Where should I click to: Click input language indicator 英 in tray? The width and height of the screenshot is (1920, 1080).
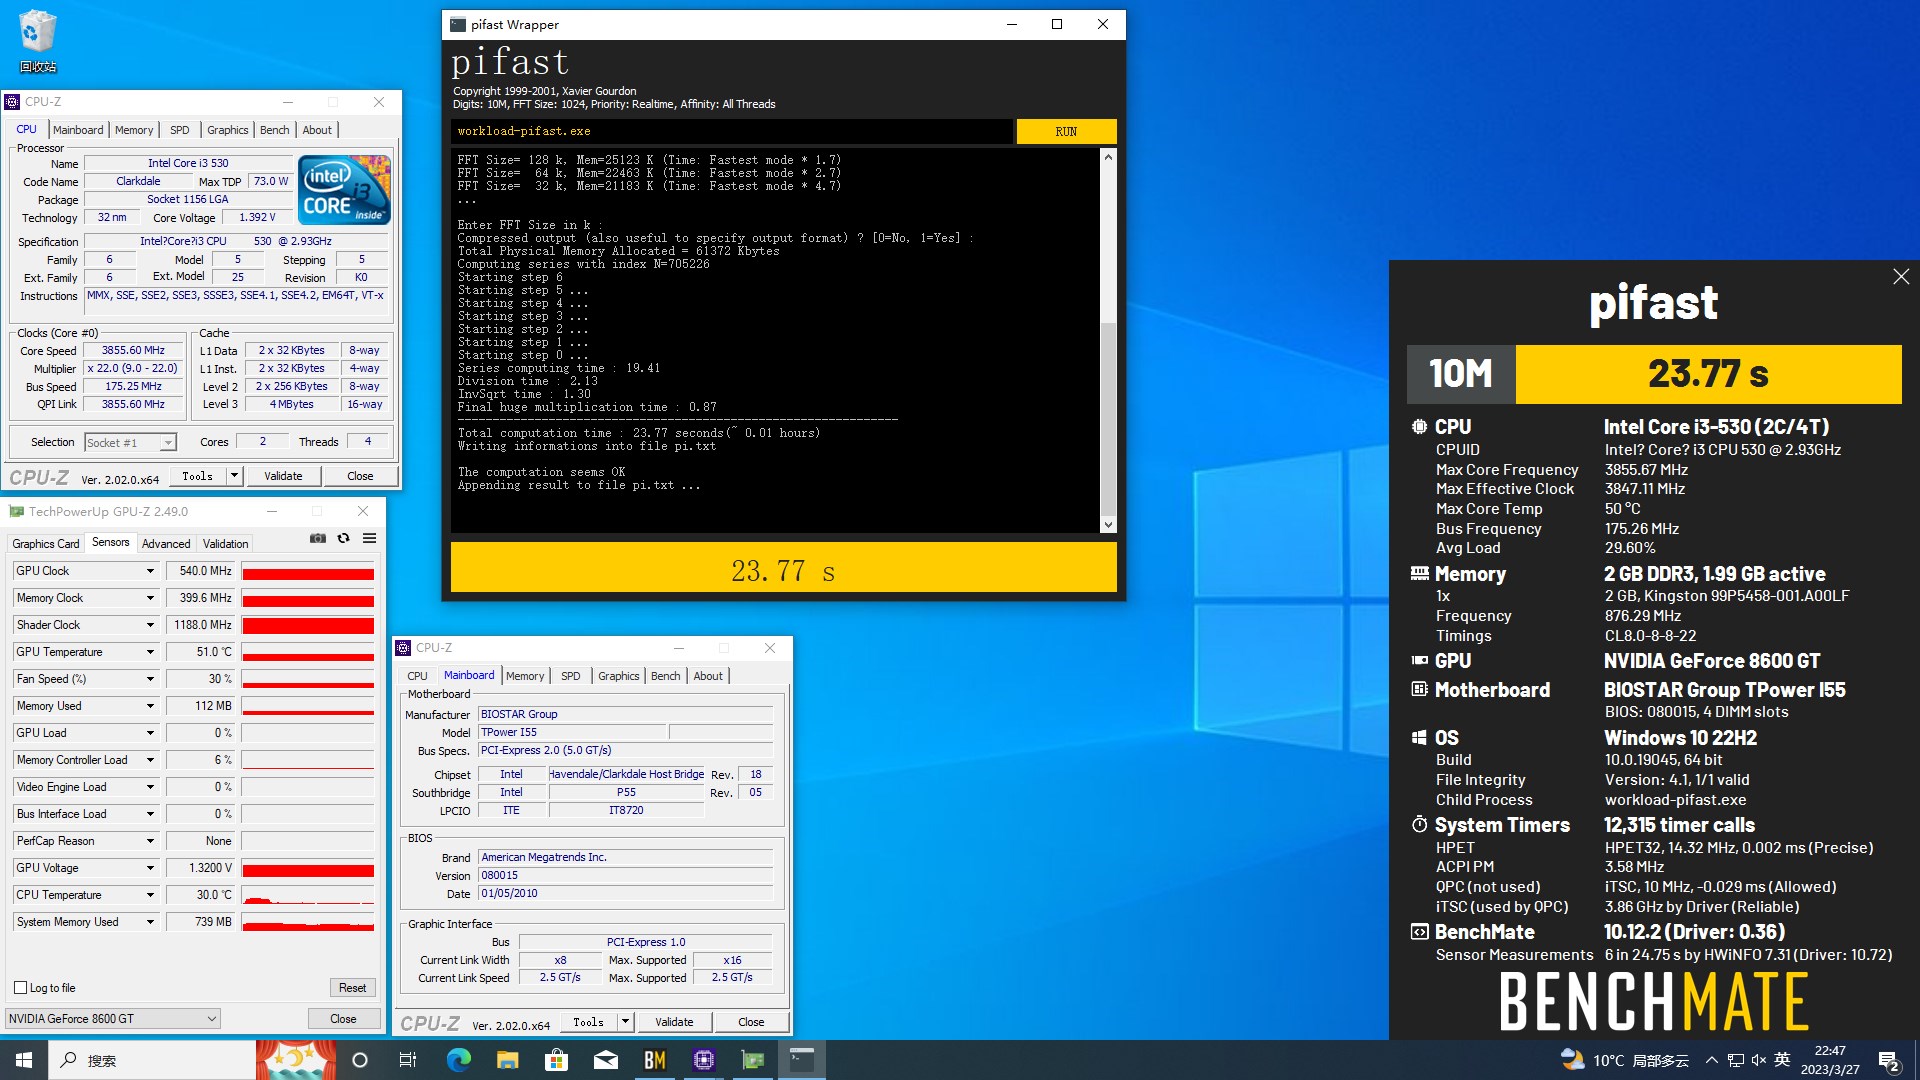coord(1782,1060)
